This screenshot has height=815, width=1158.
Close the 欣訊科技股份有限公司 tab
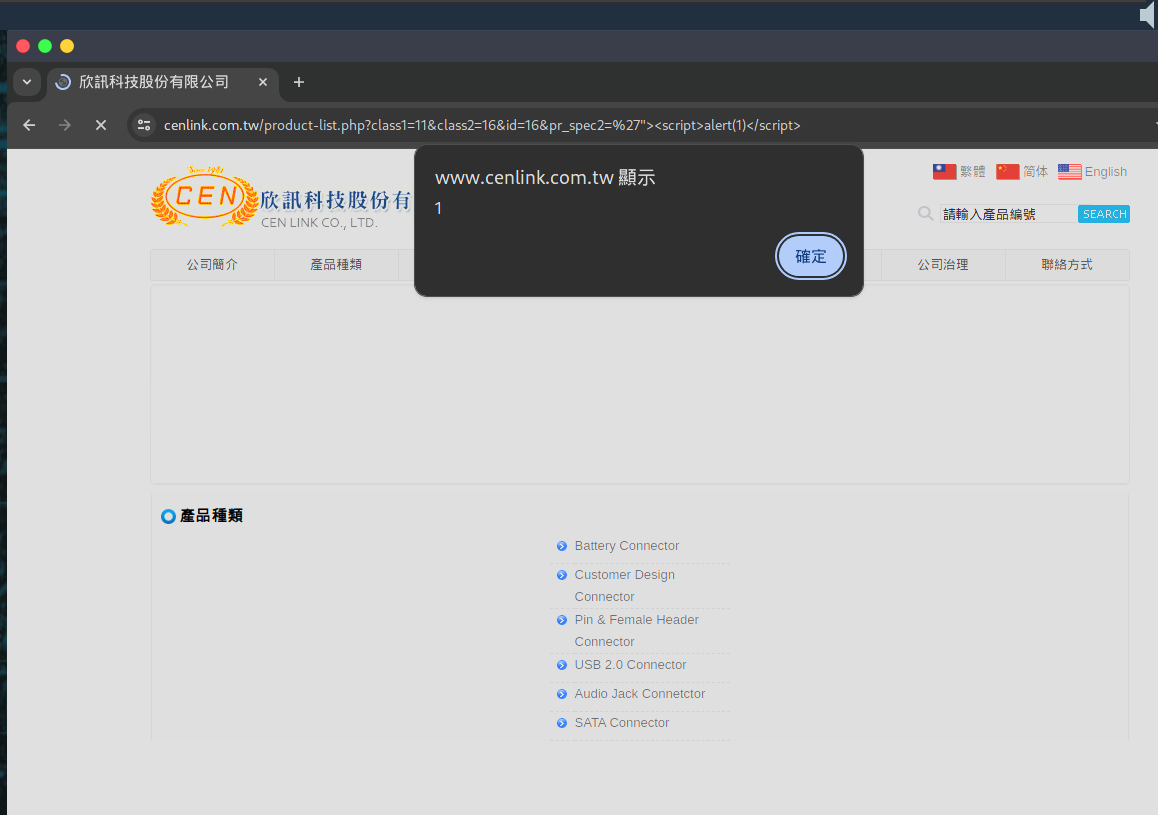click(263, 82)
